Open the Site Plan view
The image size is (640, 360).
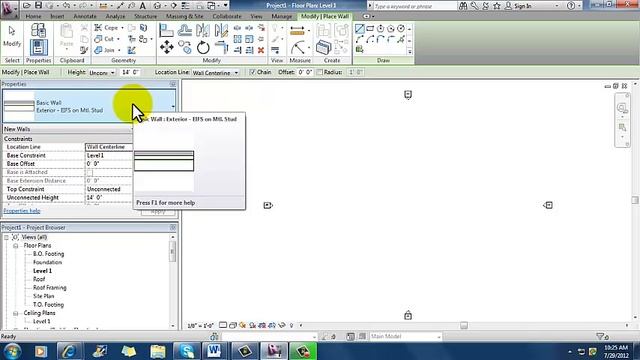[x=44, y=296]
